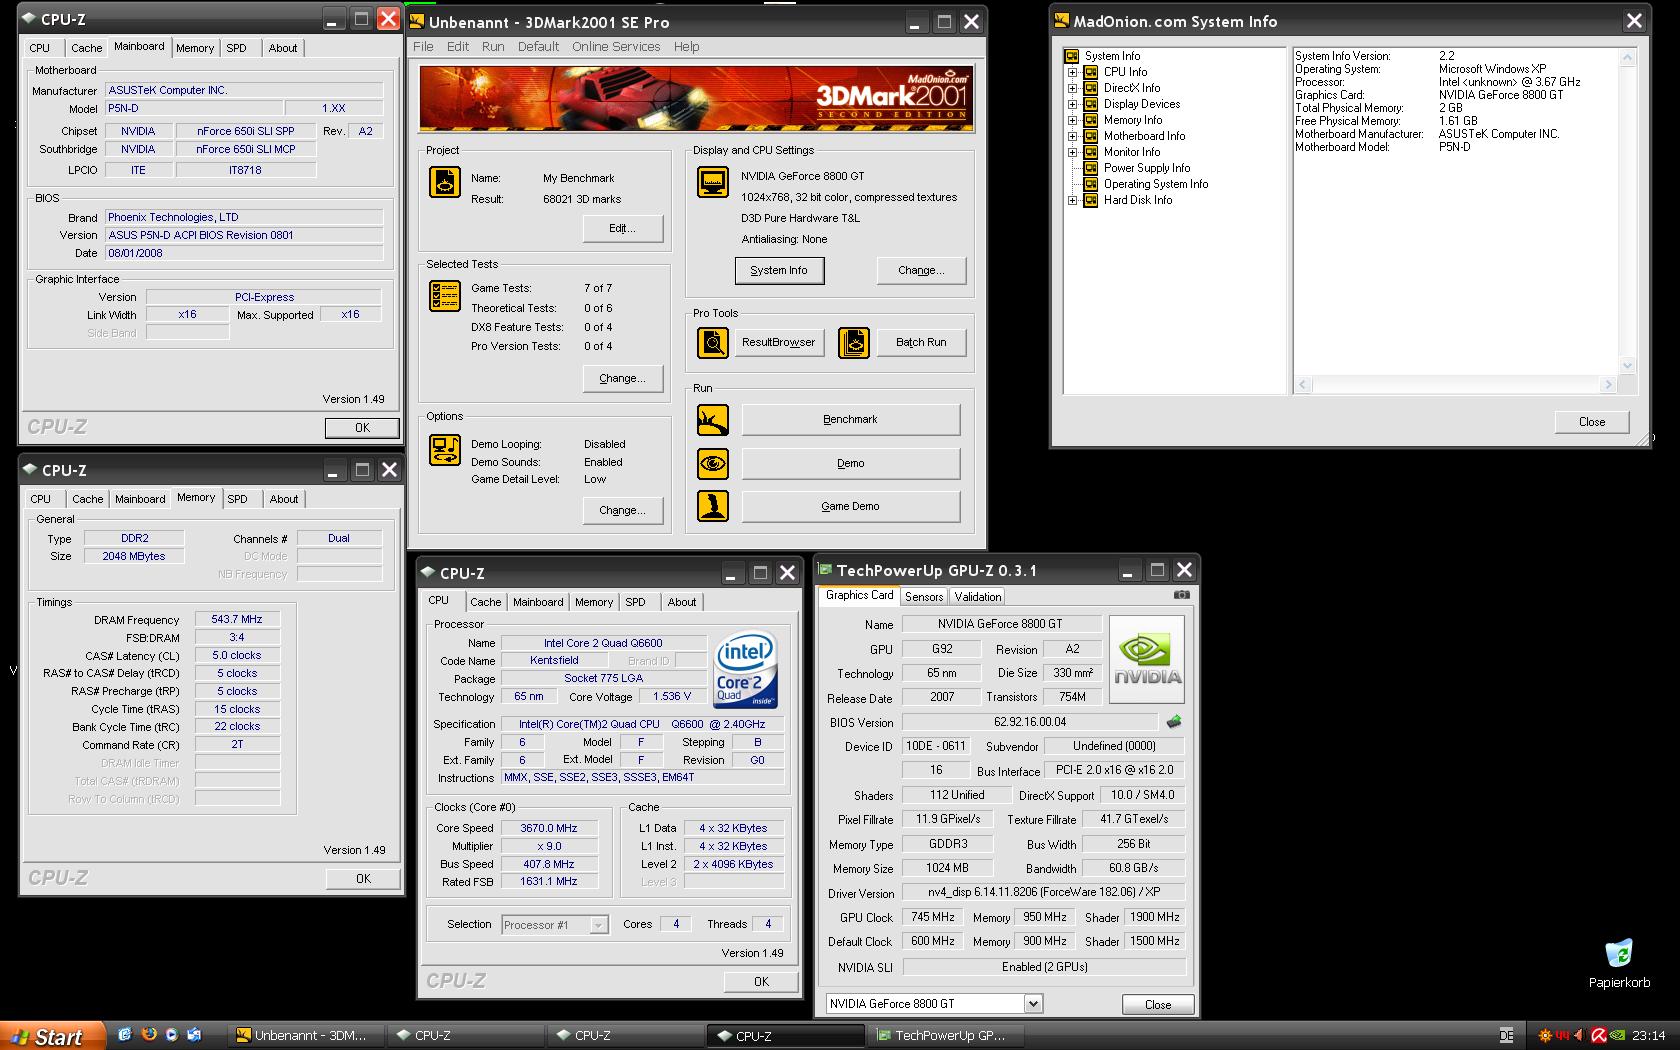Screen dimensions: 1680x1050
Task: Click the Game Demo icon
Action: pos(713,506)
